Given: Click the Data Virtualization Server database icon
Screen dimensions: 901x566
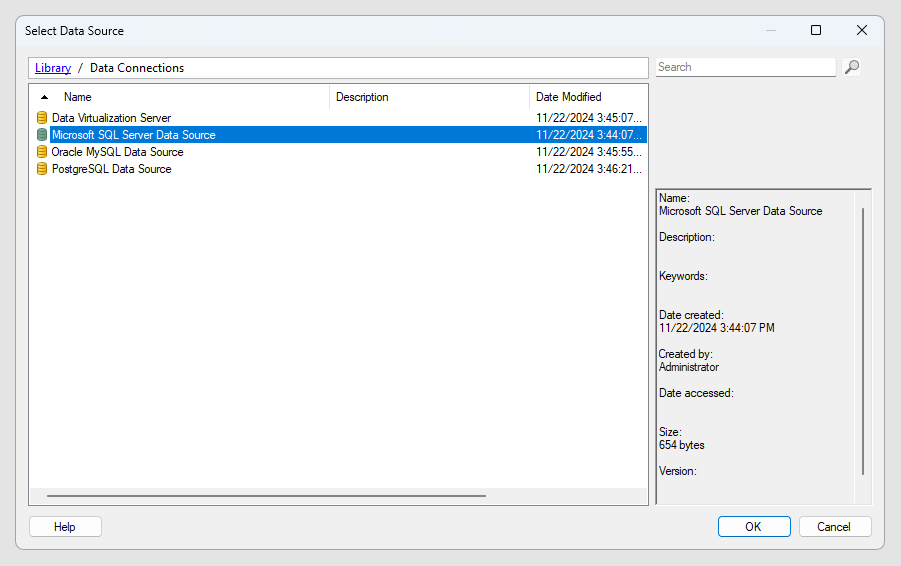Looking at the screenshot, I should click(41, 118).
